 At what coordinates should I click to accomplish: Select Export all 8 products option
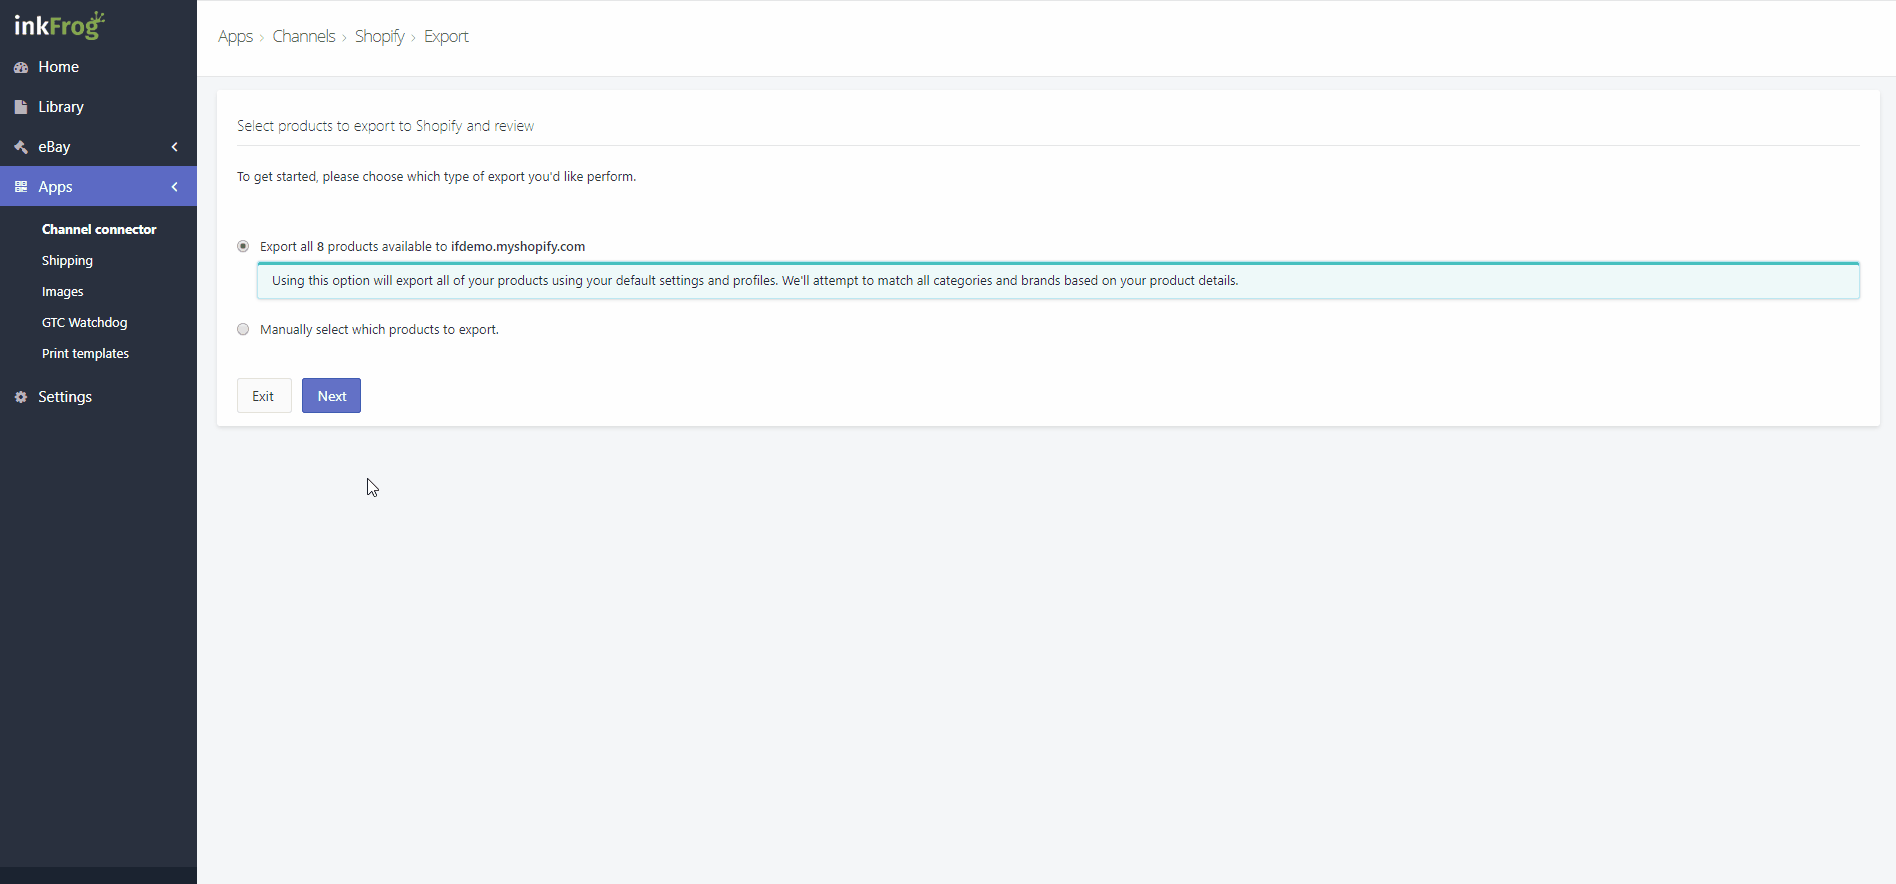tap(243, 246)
